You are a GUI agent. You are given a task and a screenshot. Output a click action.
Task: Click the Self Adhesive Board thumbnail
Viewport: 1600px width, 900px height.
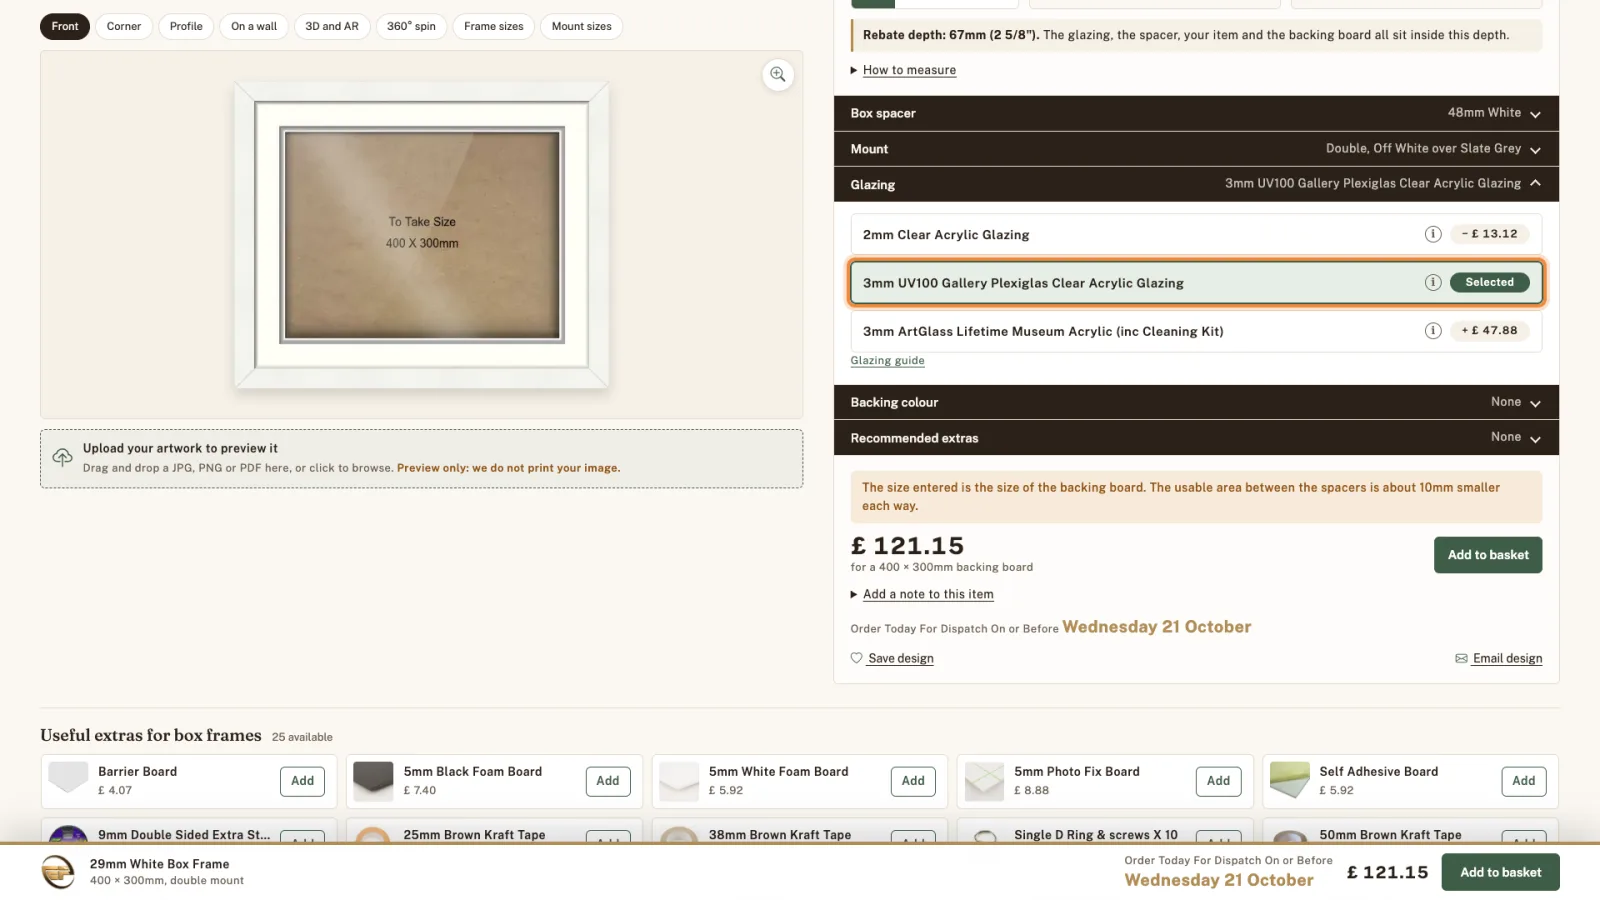click(x=1289, y=780)
